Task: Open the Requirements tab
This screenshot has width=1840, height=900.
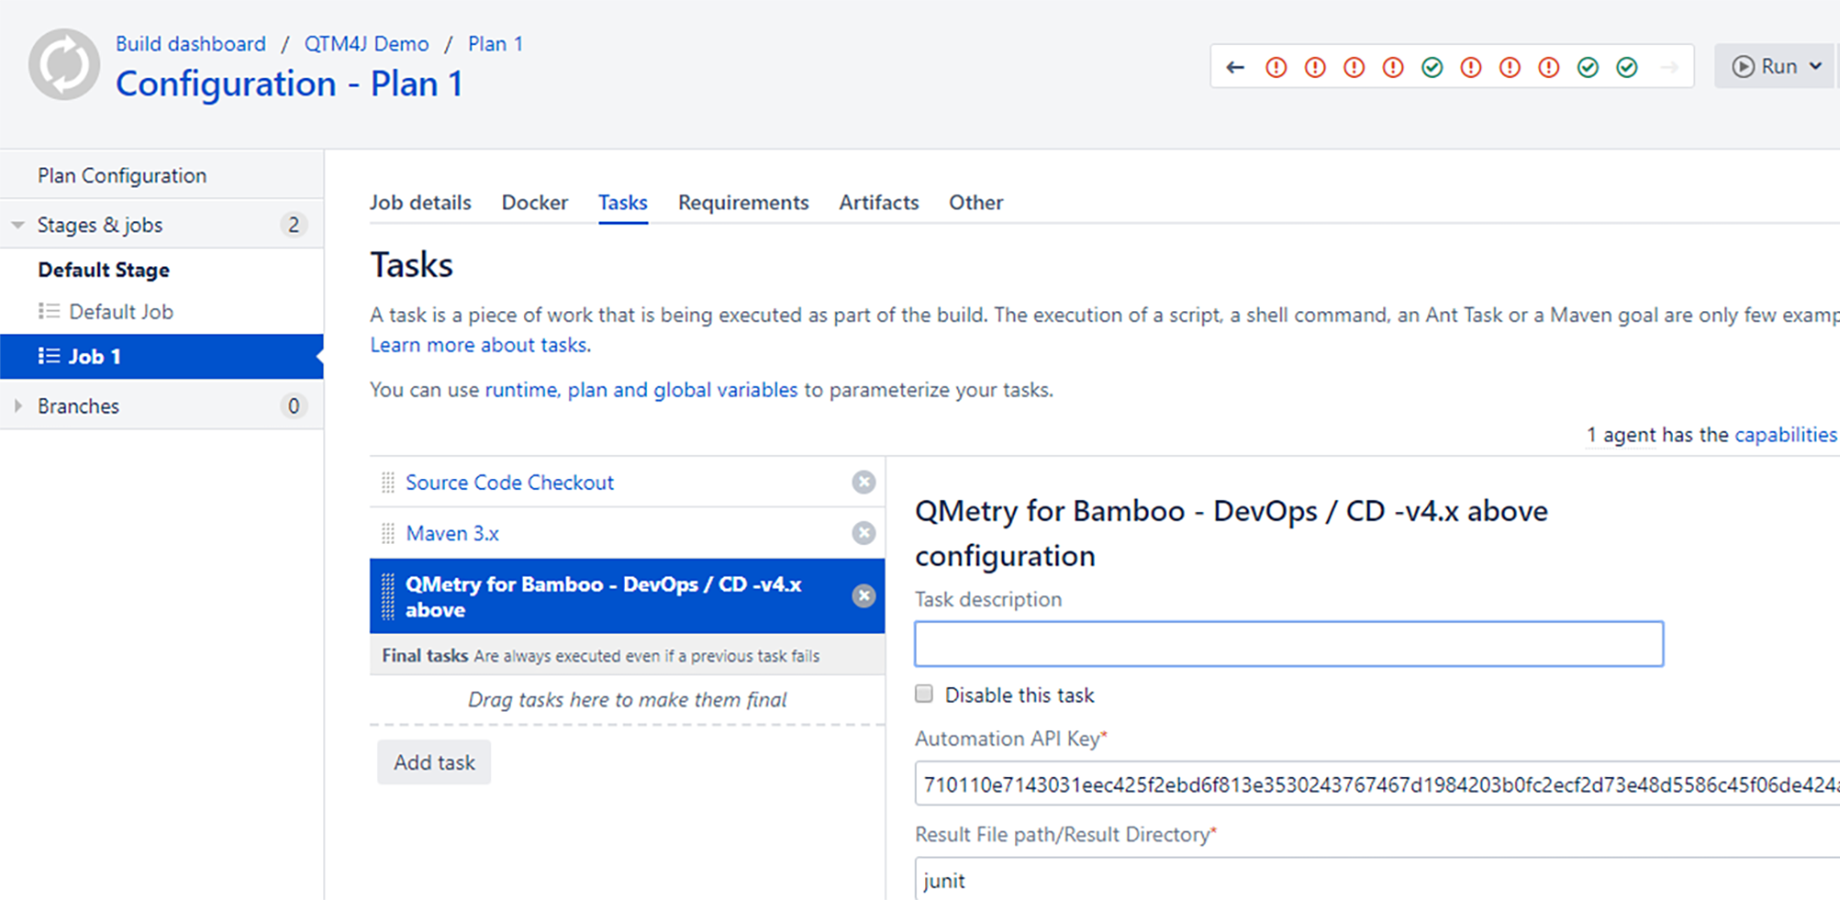Action: click(743, 202)
